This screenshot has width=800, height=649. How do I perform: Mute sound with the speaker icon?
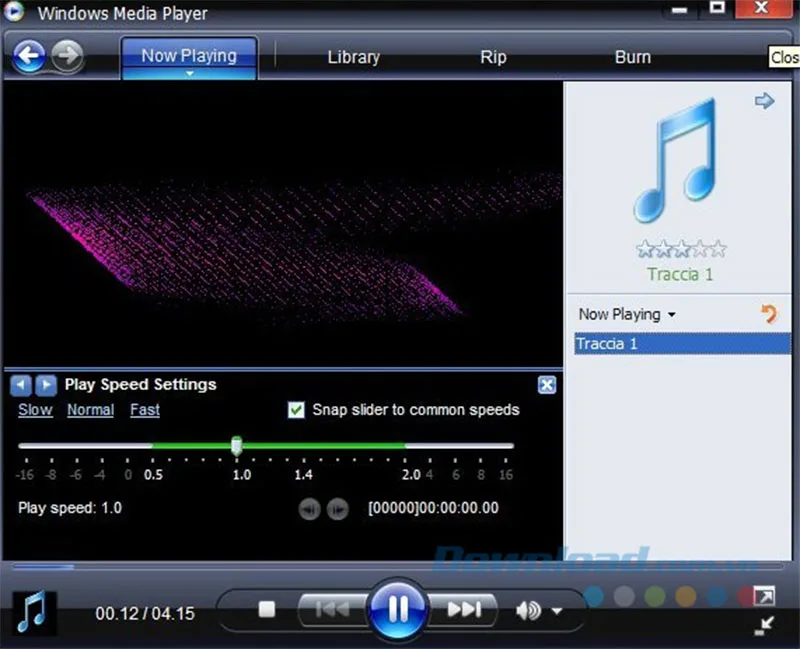[x=528, y=610]
